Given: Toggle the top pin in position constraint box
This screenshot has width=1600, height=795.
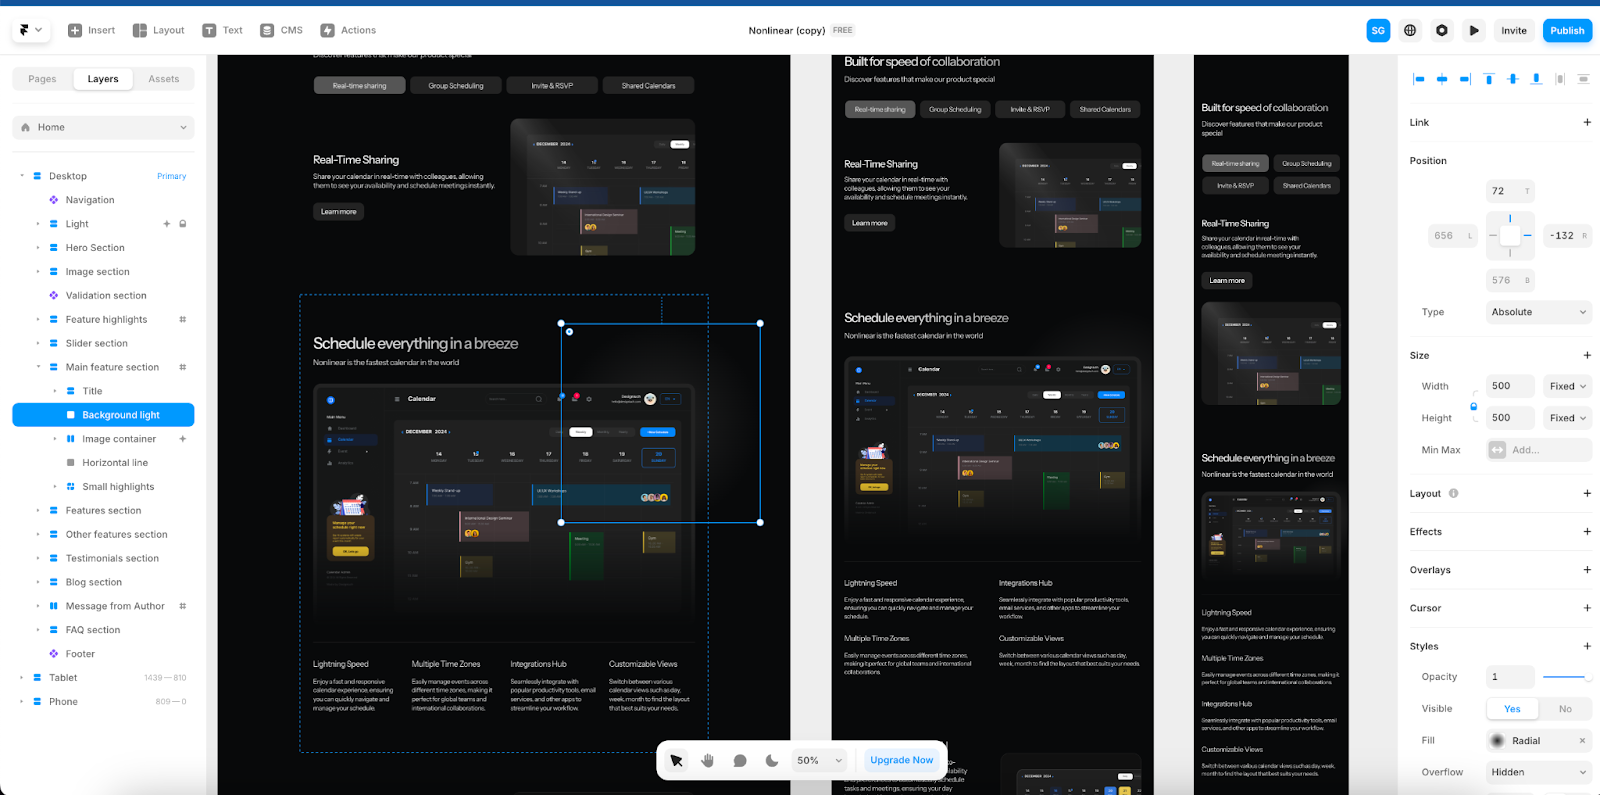Looking at the screenshot, I should click(1510, 218).
